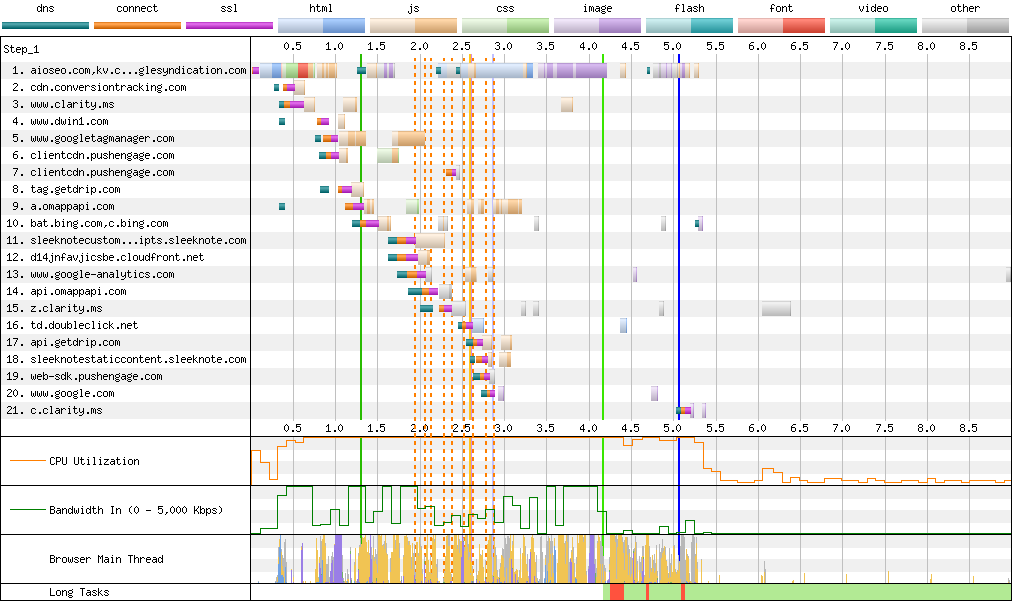This screenshot has width=1012, height=601.
Task: Click the font legend red swatch
Action: click(x=781, y=25)
